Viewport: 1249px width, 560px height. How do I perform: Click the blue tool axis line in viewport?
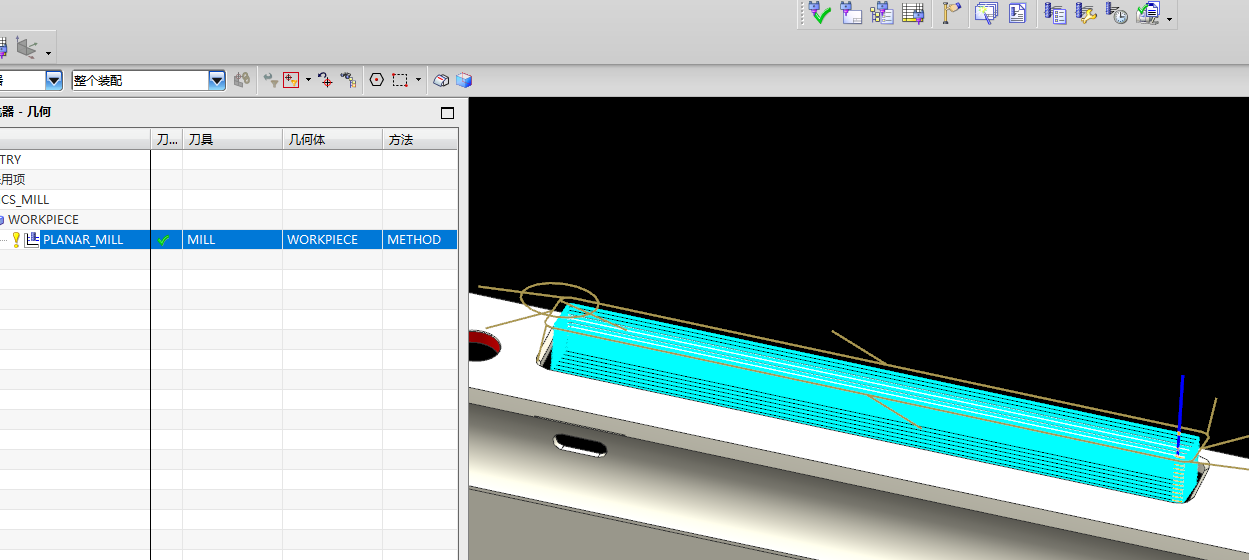coord(1181,414)
